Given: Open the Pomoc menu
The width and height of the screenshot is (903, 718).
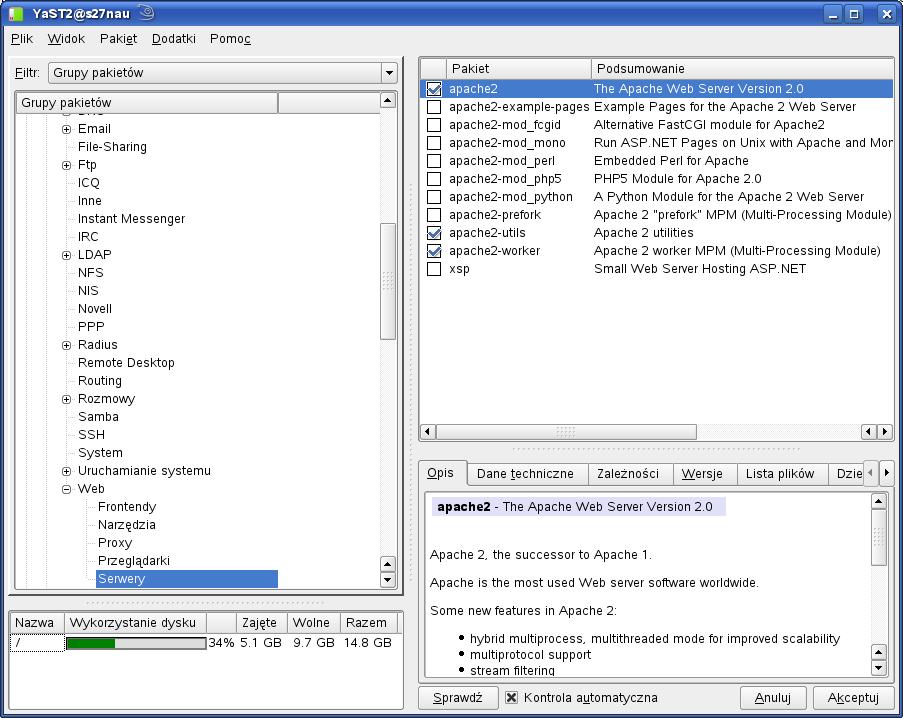Looking at the screenshot, I should 230,39.
